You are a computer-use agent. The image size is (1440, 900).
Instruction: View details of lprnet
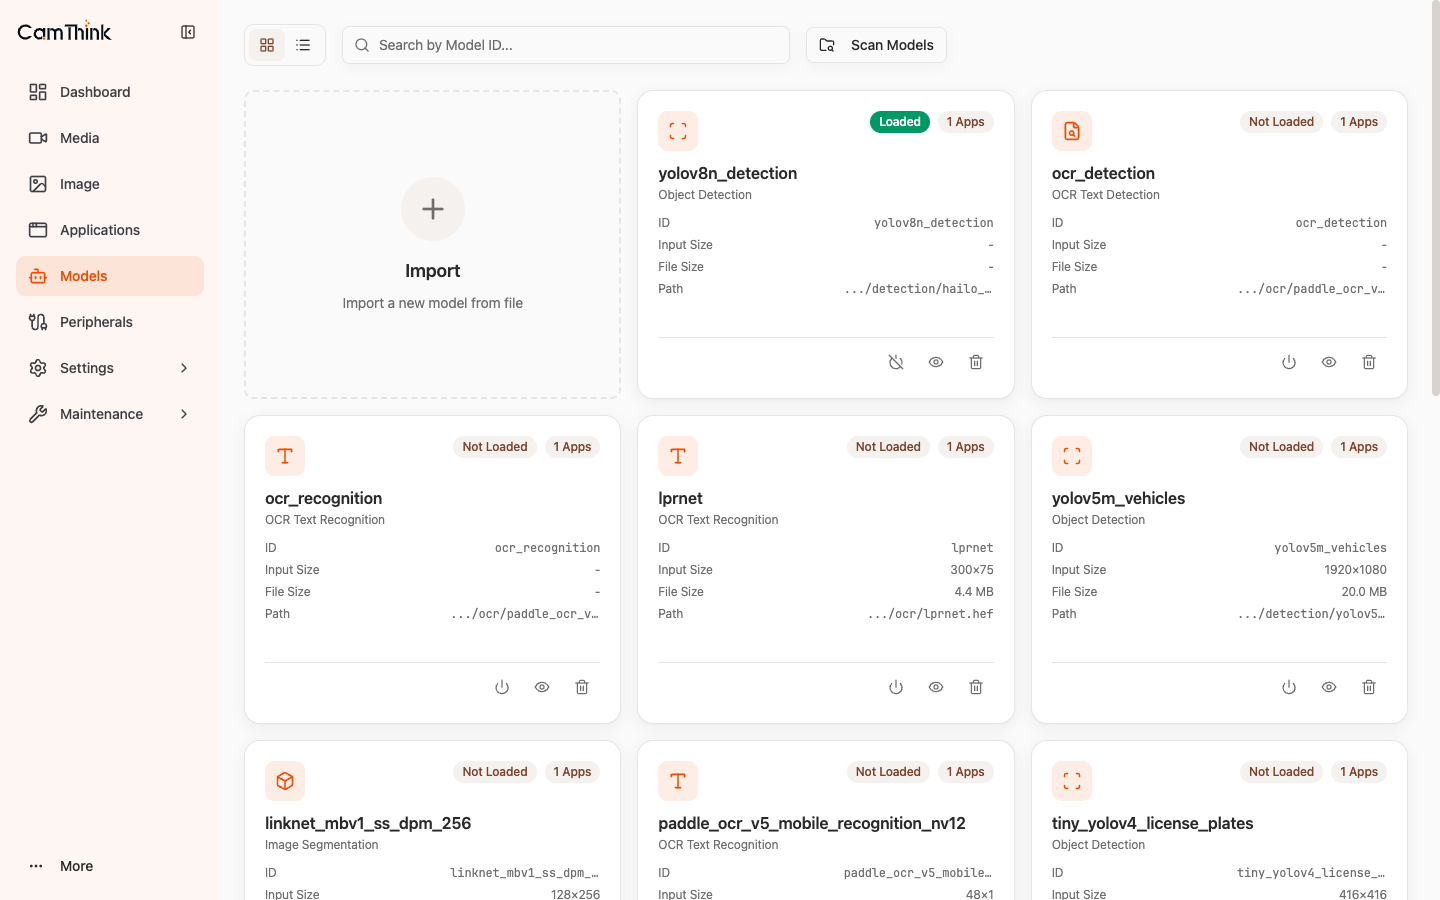(x=936, y=687)
